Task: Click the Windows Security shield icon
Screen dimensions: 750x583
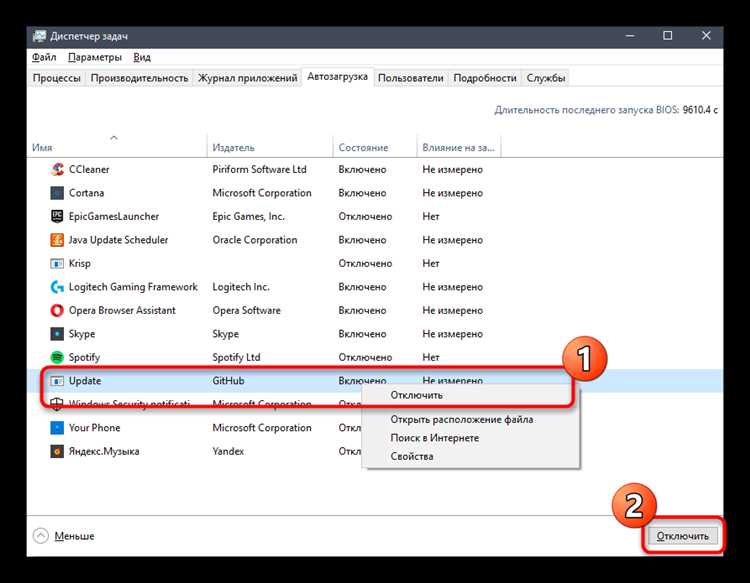Action: 57,404
